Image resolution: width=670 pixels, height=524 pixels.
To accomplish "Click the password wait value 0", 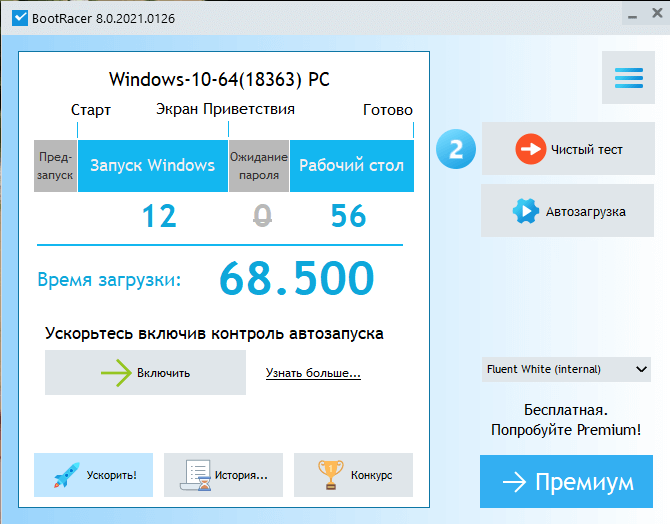I will [x=262, y=215].
